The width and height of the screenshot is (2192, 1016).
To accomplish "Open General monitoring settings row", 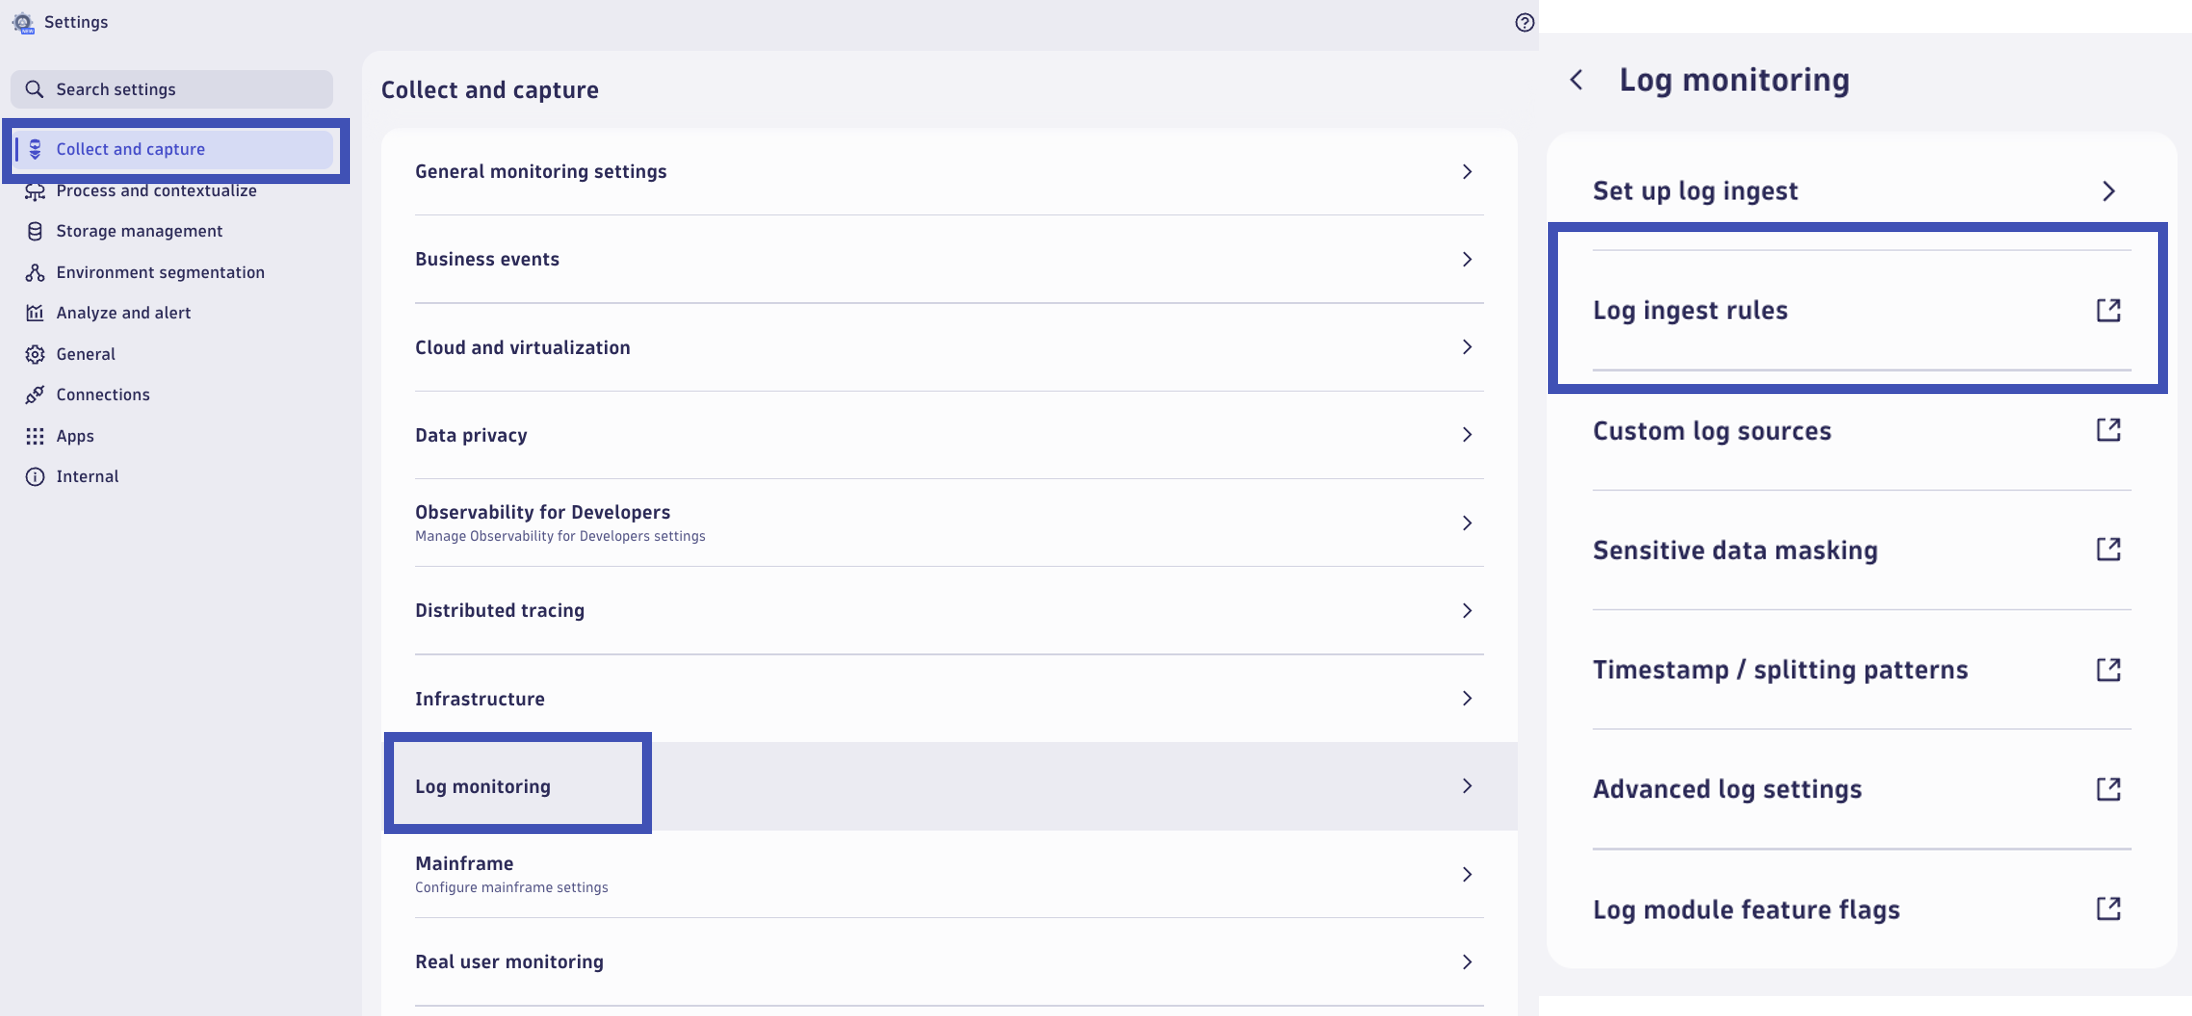I will pos(949,172).
